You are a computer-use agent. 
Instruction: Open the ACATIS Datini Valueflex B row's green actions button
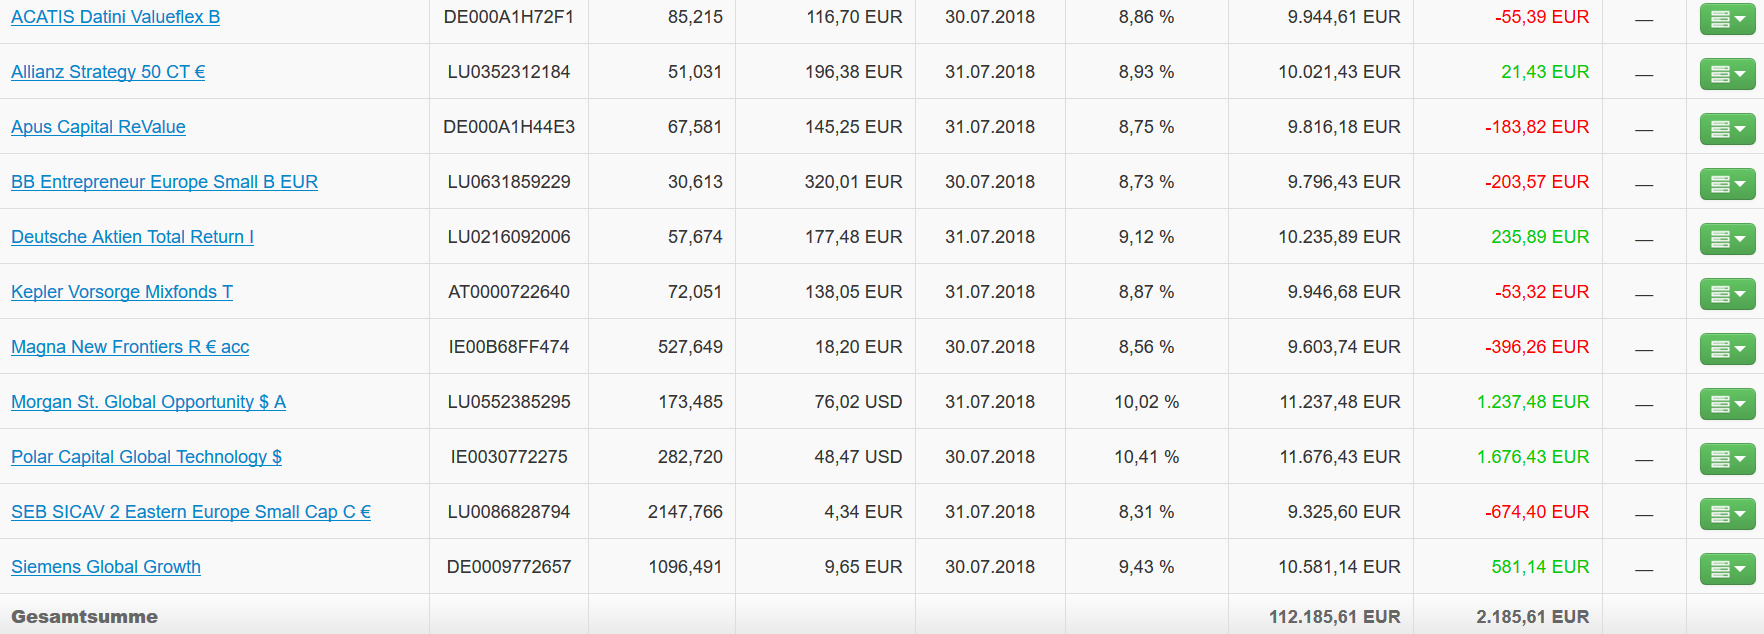tap(1727, 19)
